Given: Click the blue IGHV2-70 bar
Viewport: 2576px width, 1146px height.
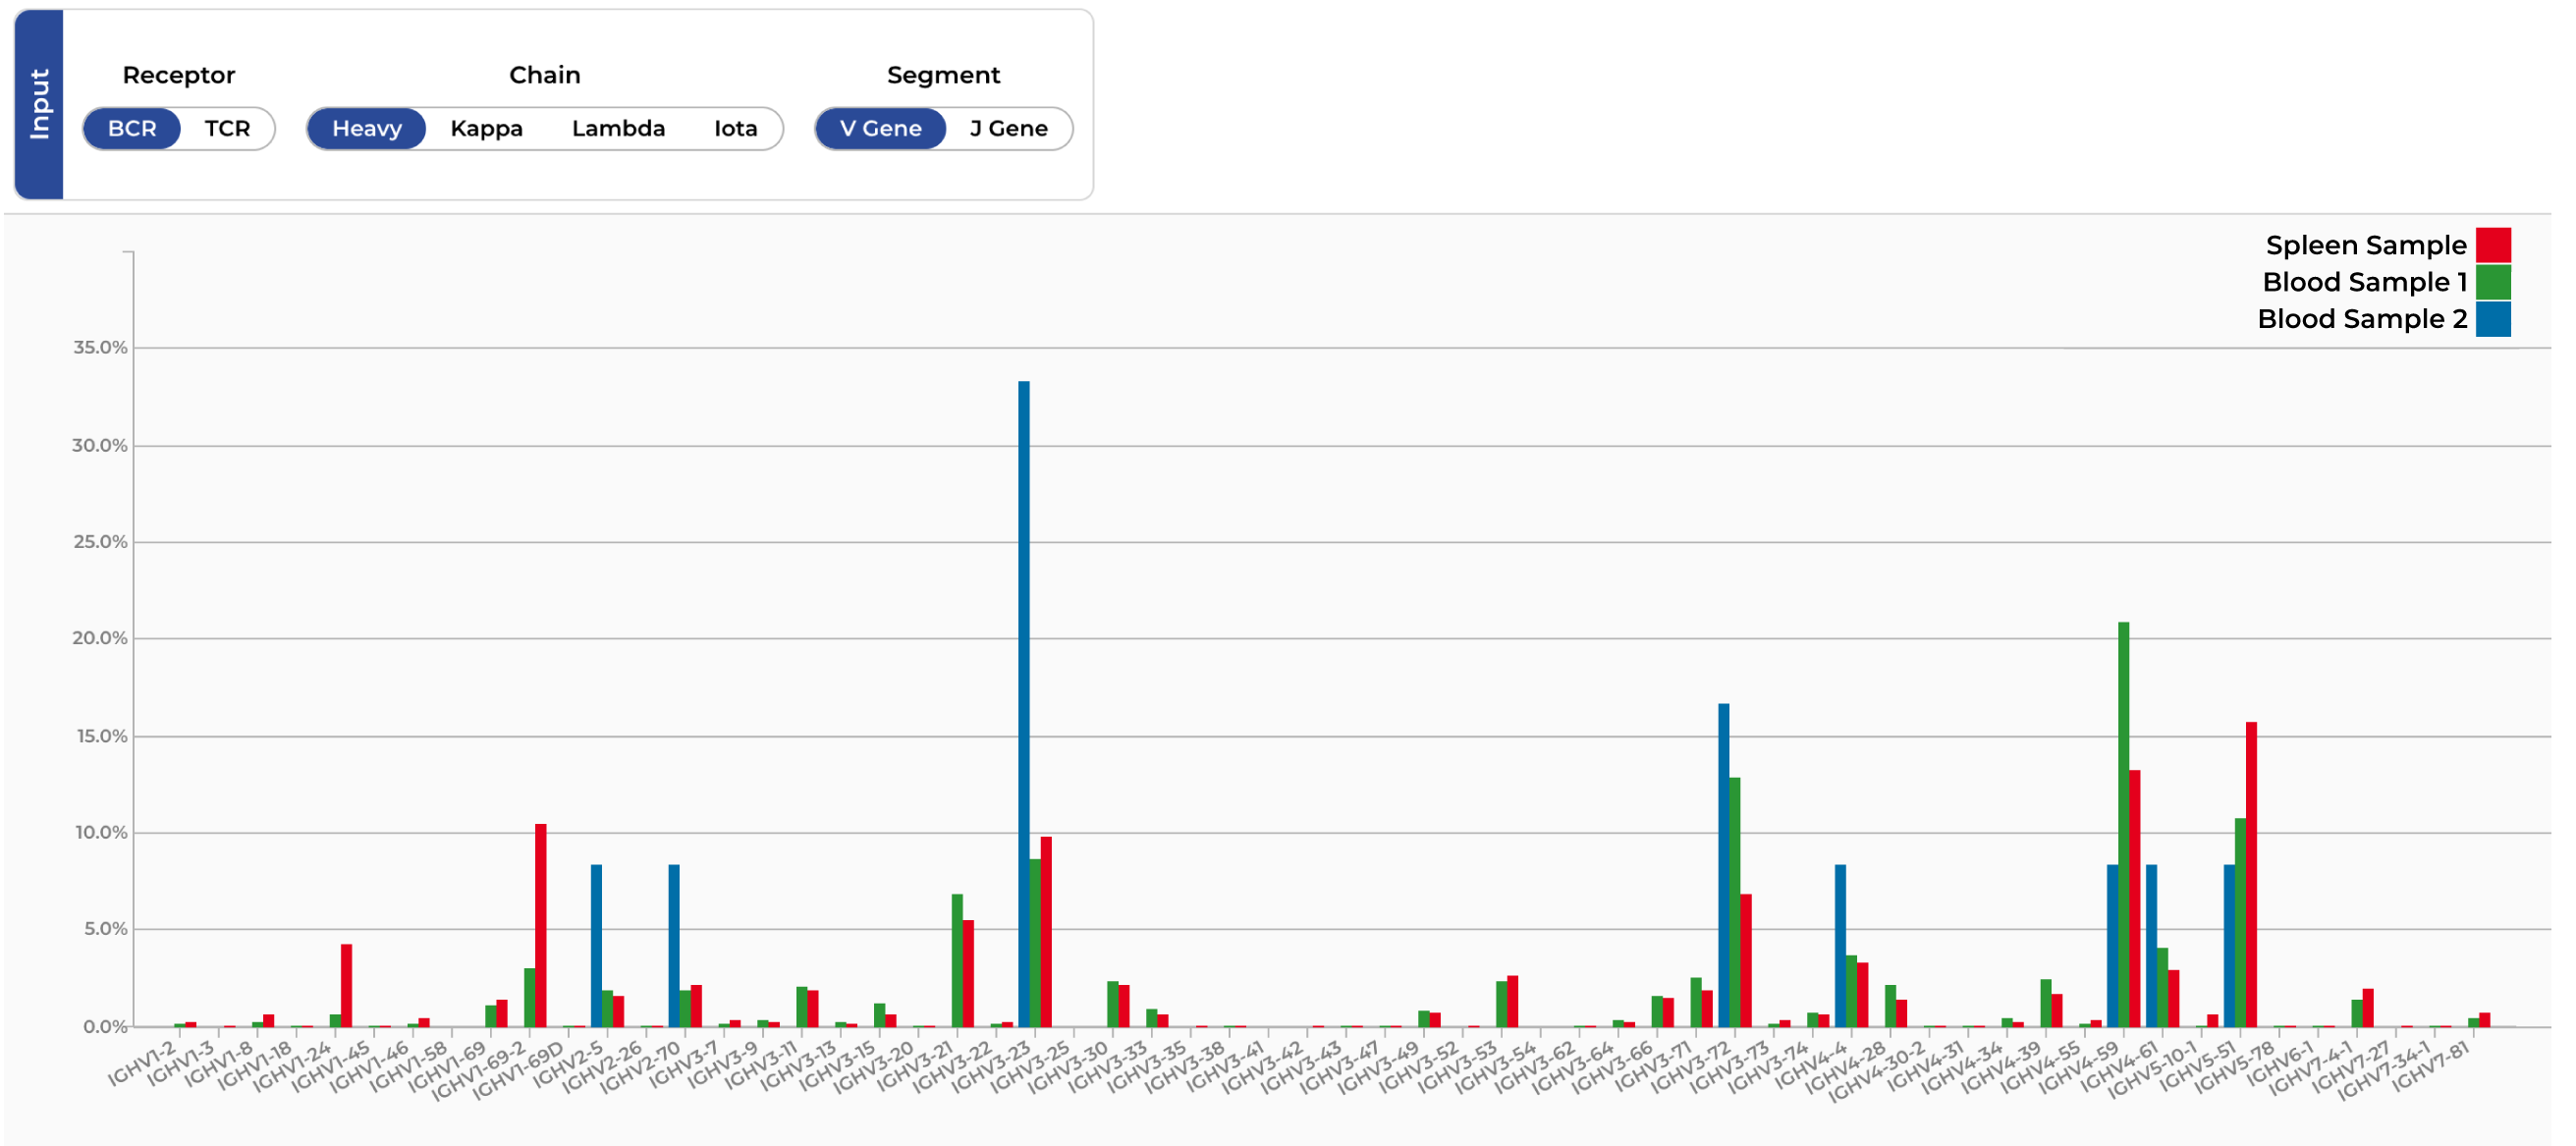Looking at the screenshot, I should point(674,946).
